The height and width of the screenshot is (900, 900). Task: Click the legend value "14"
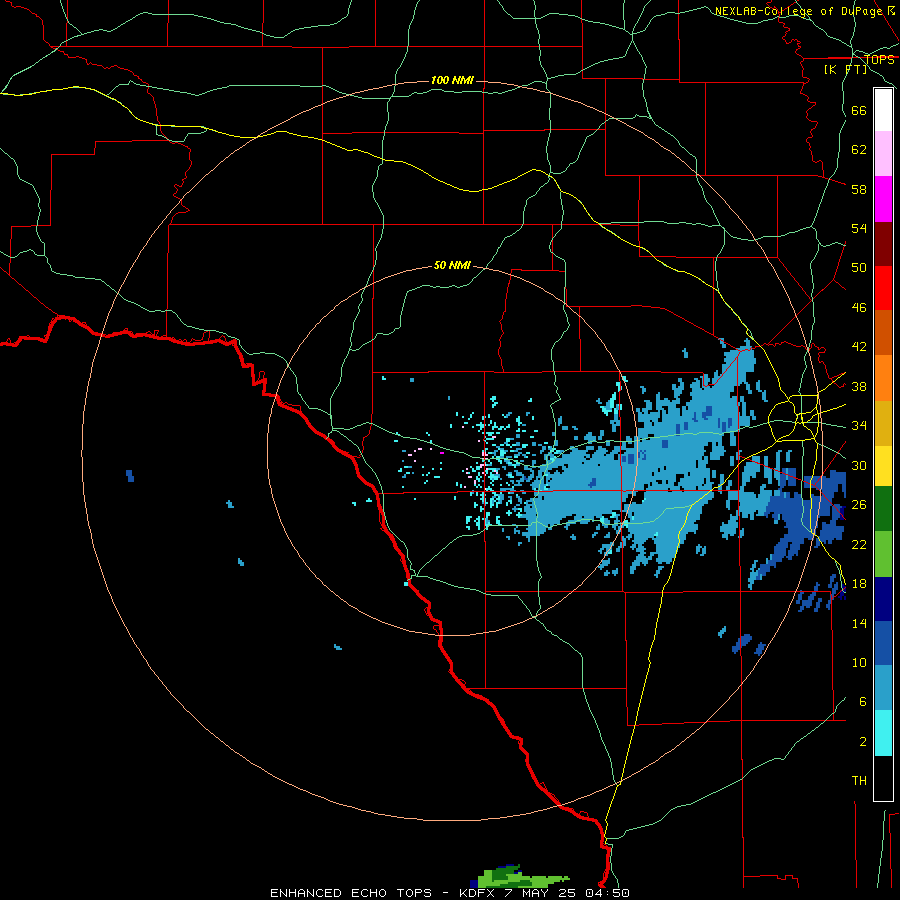(859, 623)
